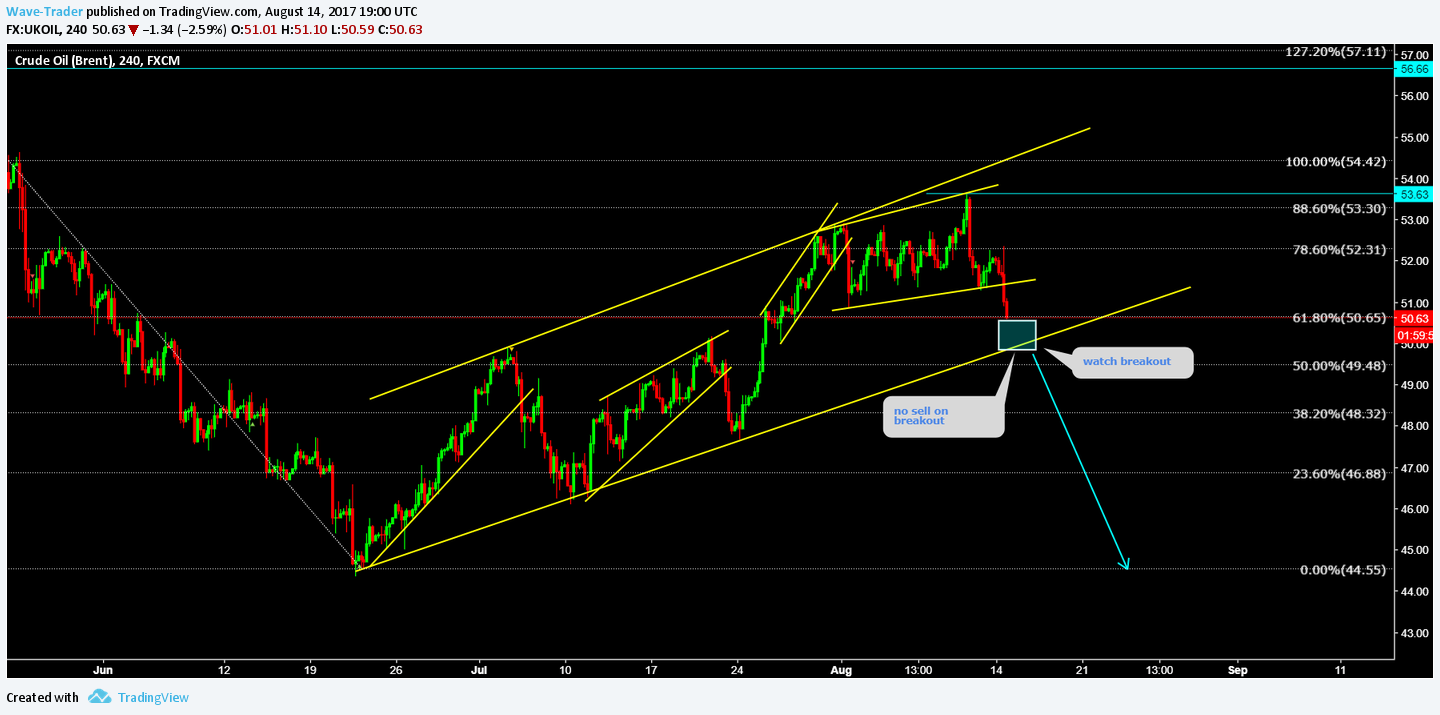Screen dimensions: 1440x715
Task: Select the 'no sell on breakout' callout
Action: pyautogui.click(x=943, y=416)
